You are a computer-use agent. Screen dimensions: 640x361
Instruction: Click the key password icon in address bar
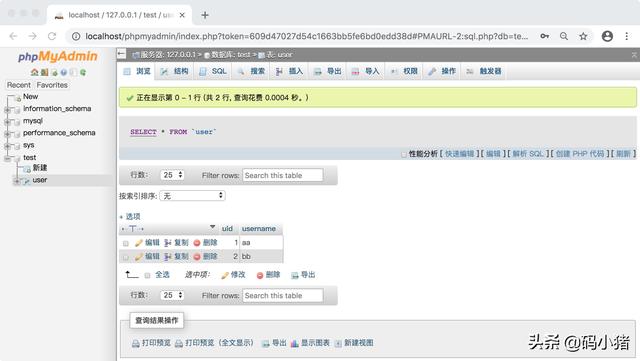(x=544, y=36)
